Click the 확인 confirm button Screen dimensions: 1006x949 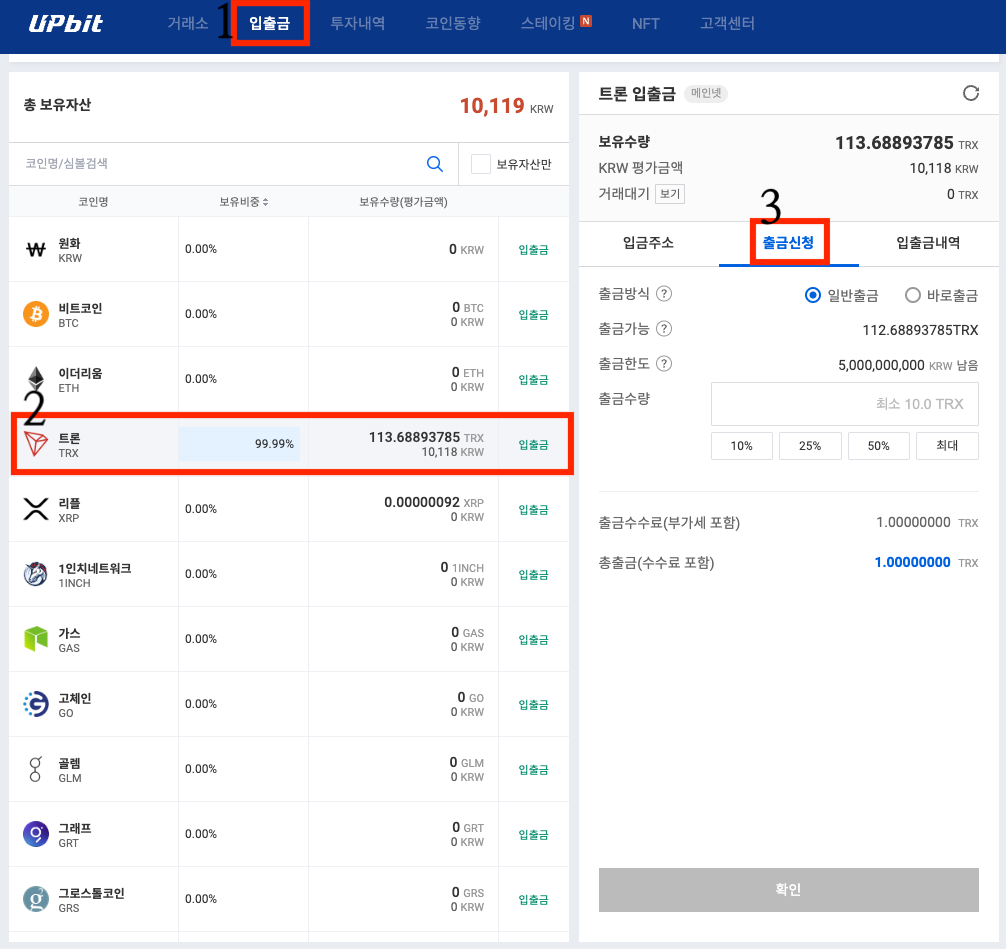789,889
